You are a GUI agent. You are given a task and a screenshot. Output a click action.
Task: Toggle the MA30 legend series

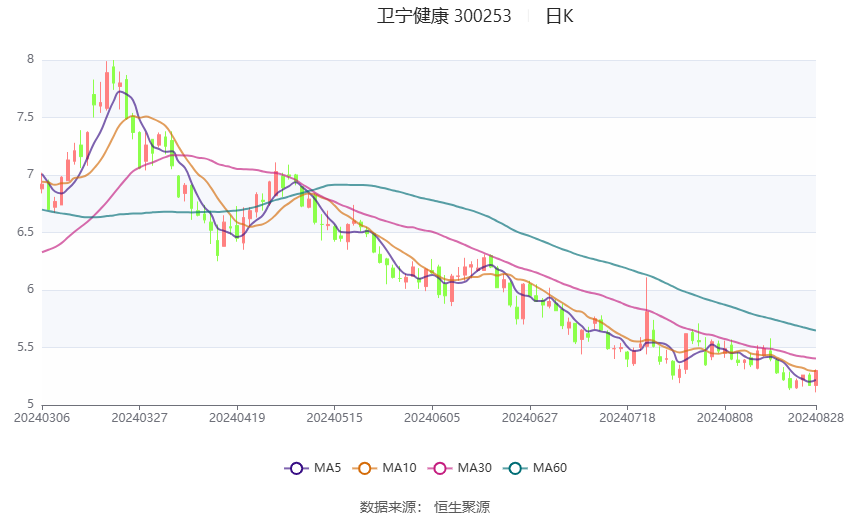(x=460, y=468)
